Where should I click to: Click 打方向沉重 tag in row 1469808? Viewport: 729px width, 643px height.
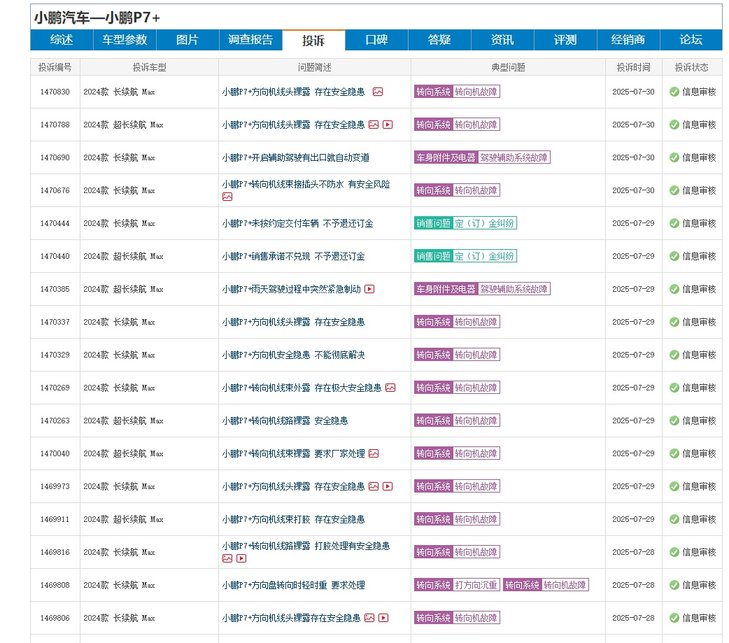[x=476, y=585]
